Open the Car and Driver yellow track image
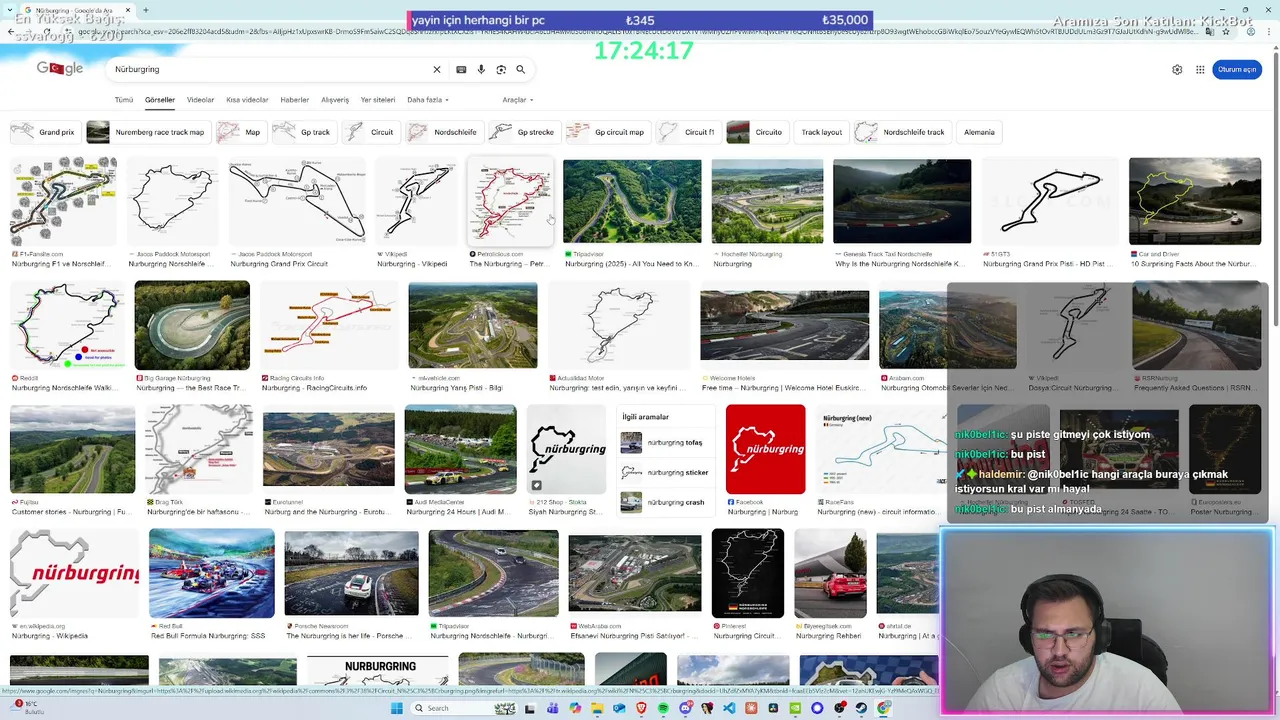The image size is (1280, 720). click(1195, 201)
